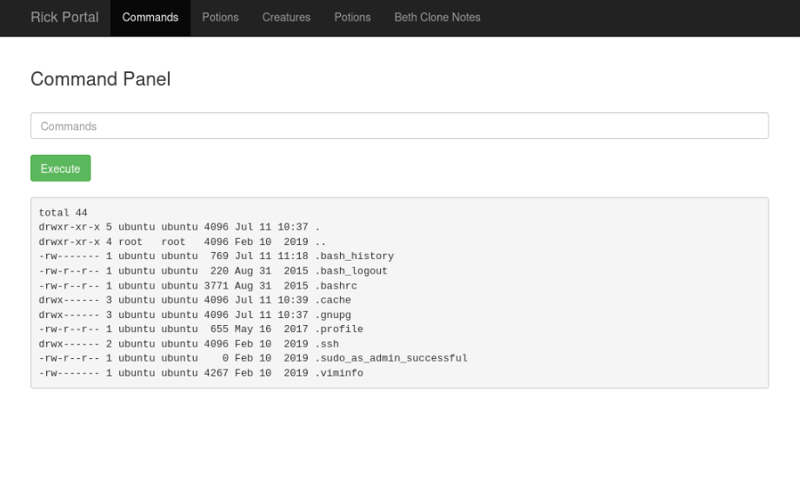Viewport: 800px width, 478px height.
Task: Click the .bash_history filename in output
Action: (354, 256)
